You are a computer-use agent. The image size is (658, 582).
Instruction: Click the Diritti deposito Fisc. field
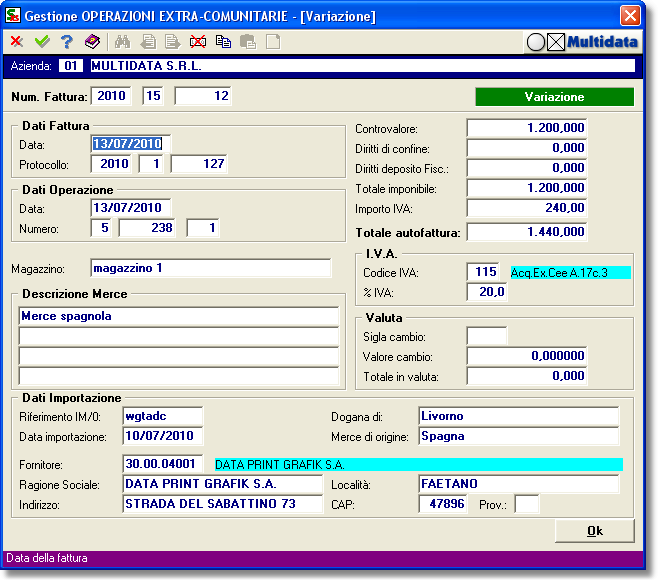coord(527,168)
